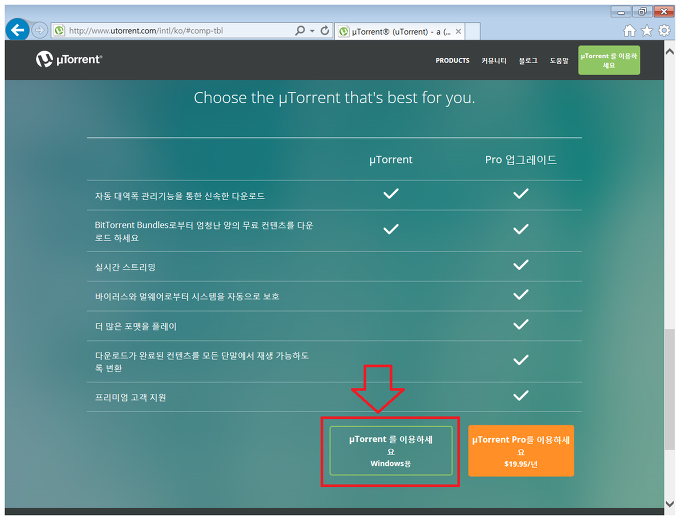Click the 'Choose the µTorrent' heading
680x520 pixels.
click(x=334, y=98)
